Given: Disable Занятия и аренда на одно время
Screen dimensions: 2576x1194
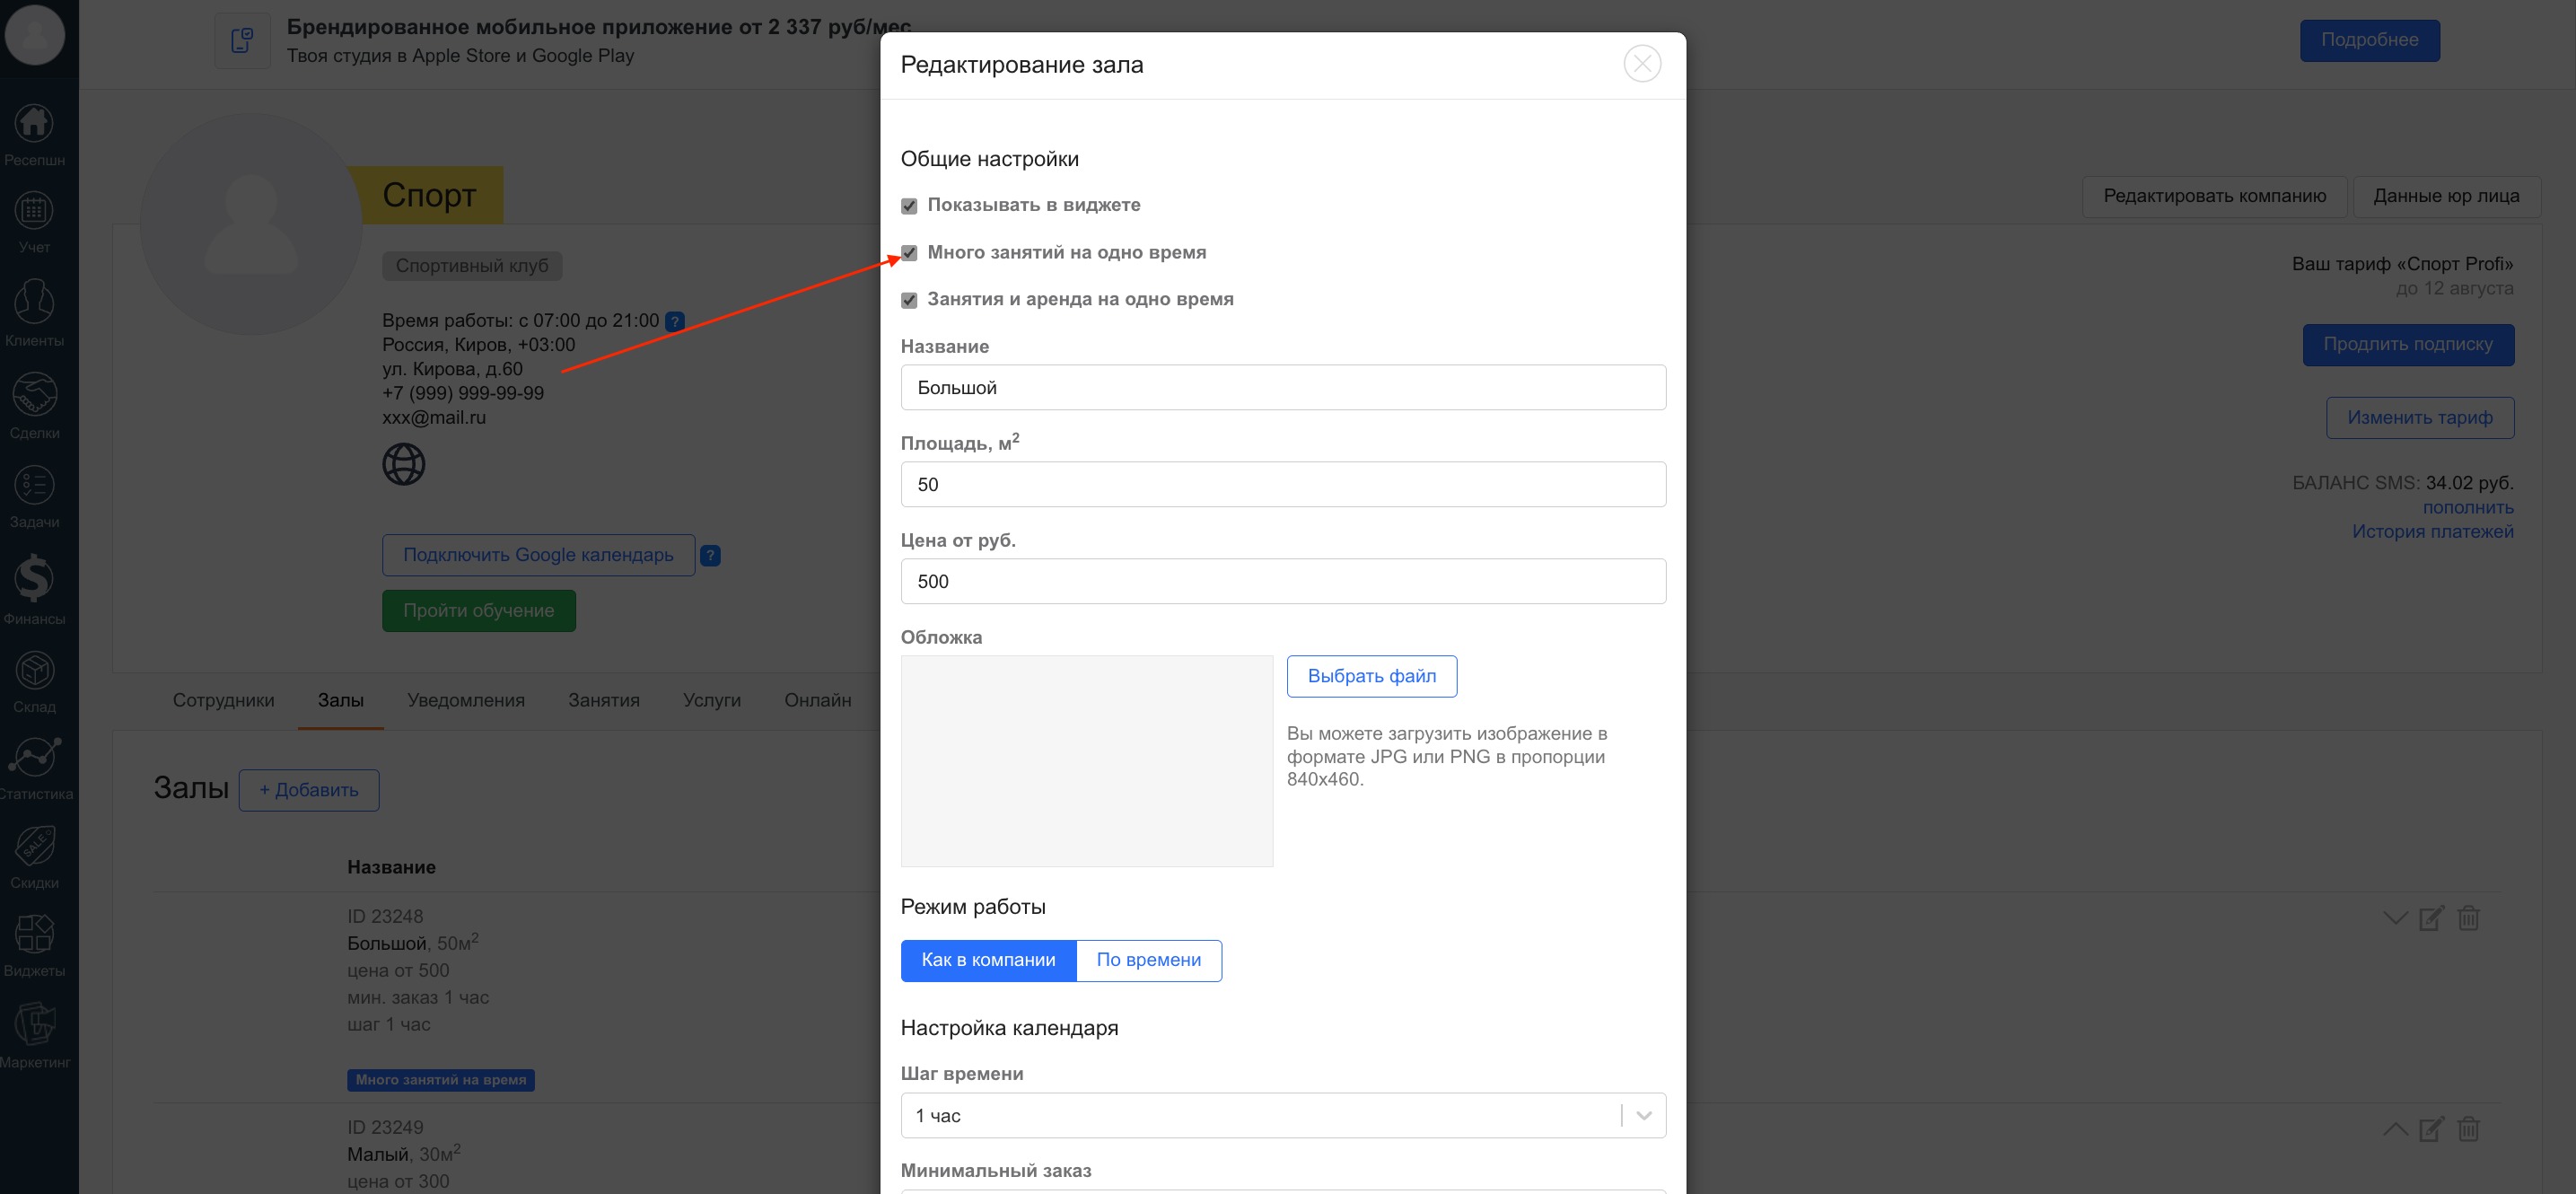Looking at the screenshot, I should tap(909, 300).
